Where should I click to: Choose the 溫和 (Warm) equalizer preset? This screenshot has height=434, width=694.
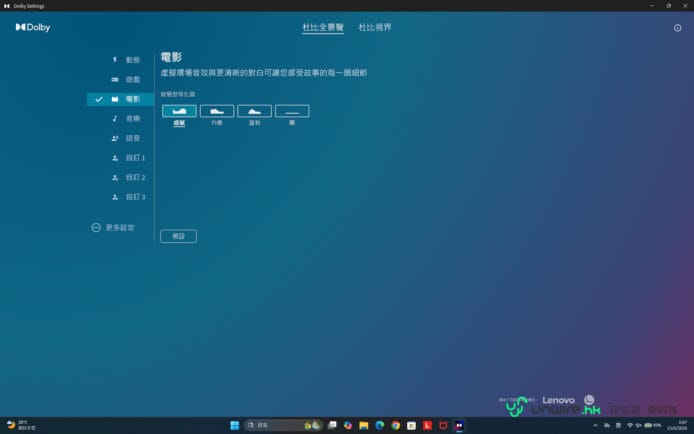tap(254, 111)
